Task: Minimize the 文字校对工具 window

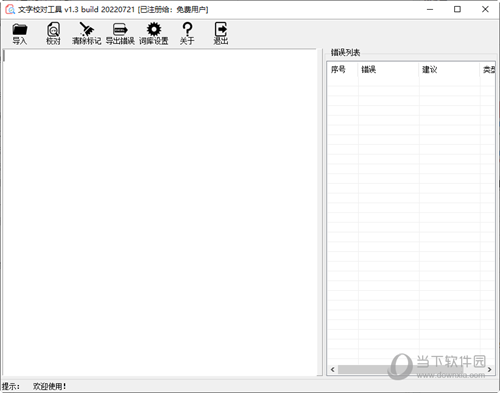Action: pos(430,9)
